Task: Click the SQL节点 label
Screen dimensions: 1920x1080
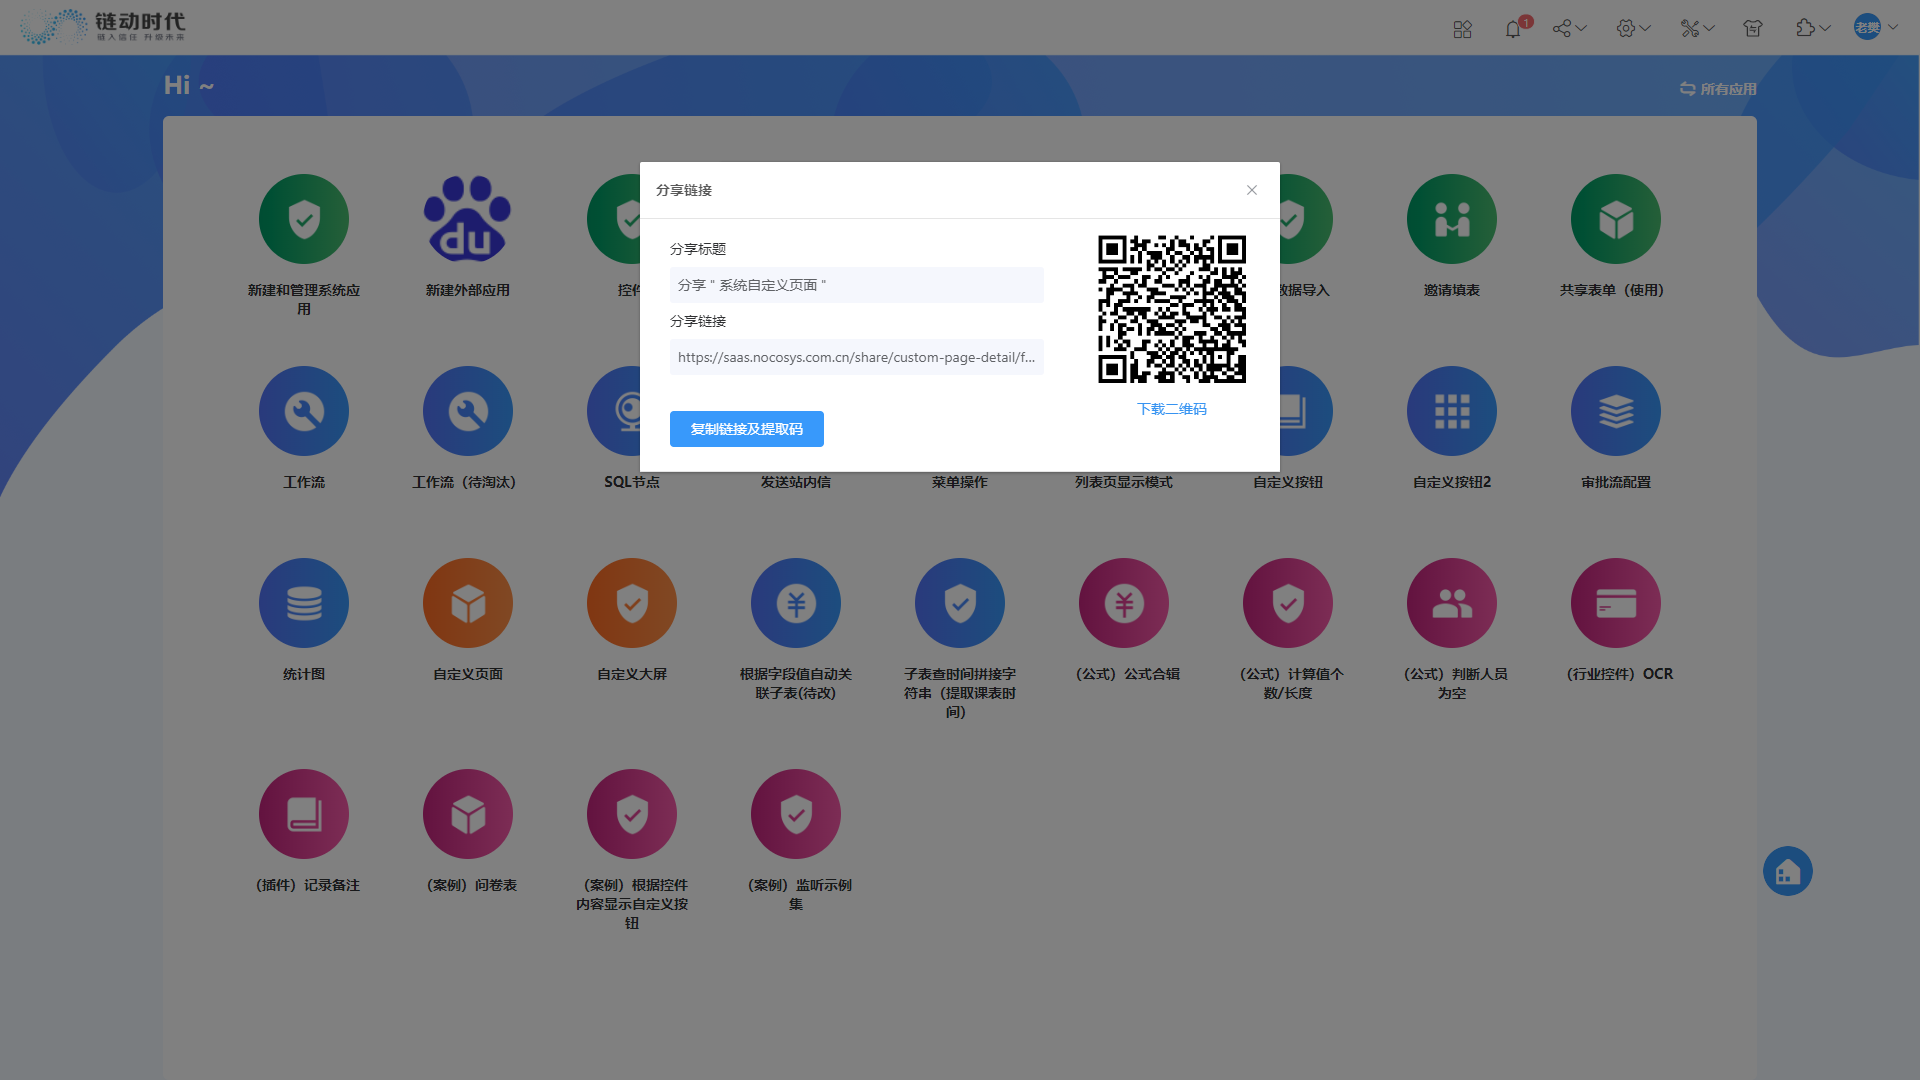Action: (x=632, y=482)
